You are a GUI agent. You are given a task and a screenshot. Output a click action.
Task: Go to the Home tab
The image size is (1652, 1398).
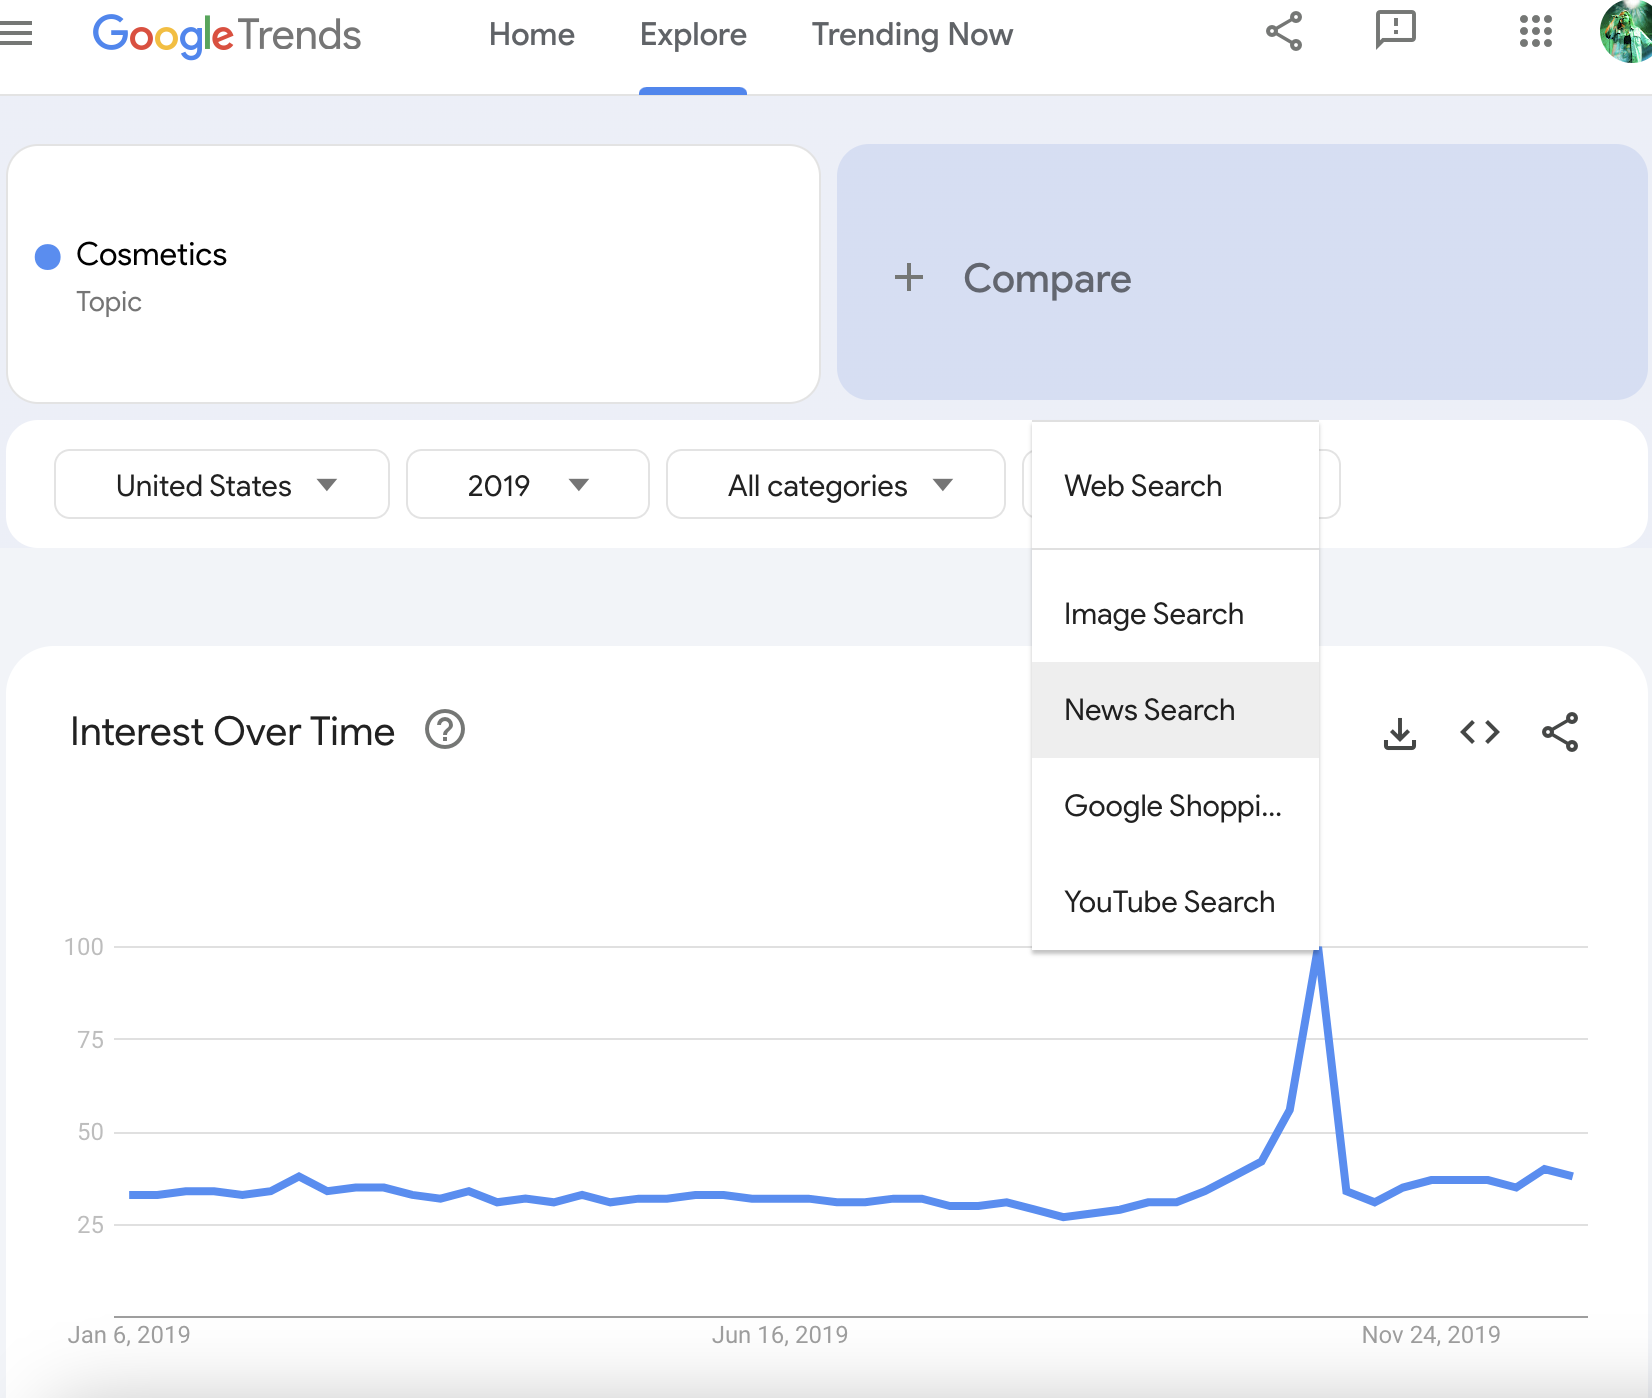(532, 35)
